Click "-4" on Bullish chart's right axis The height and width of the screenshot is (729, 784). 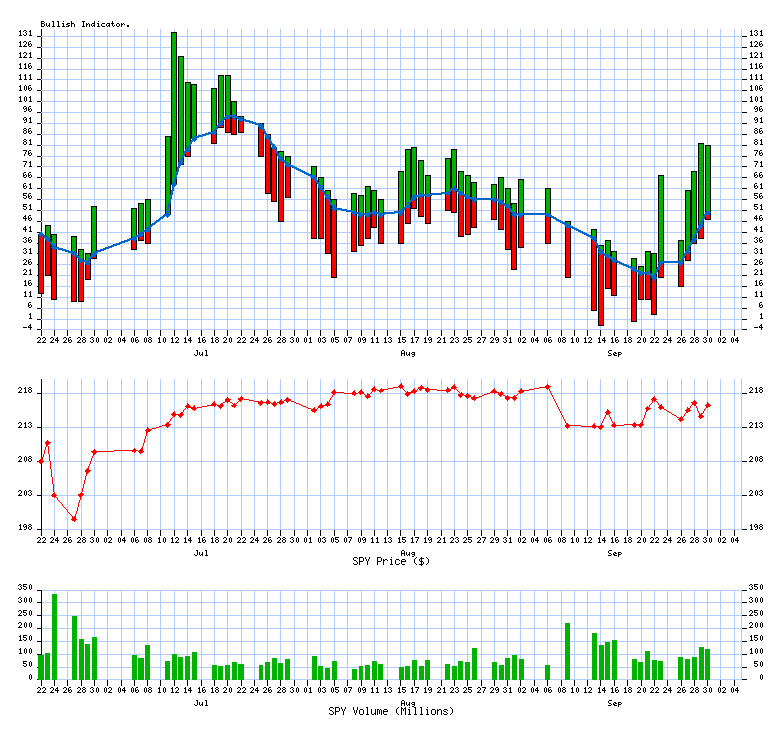[756, 327]
